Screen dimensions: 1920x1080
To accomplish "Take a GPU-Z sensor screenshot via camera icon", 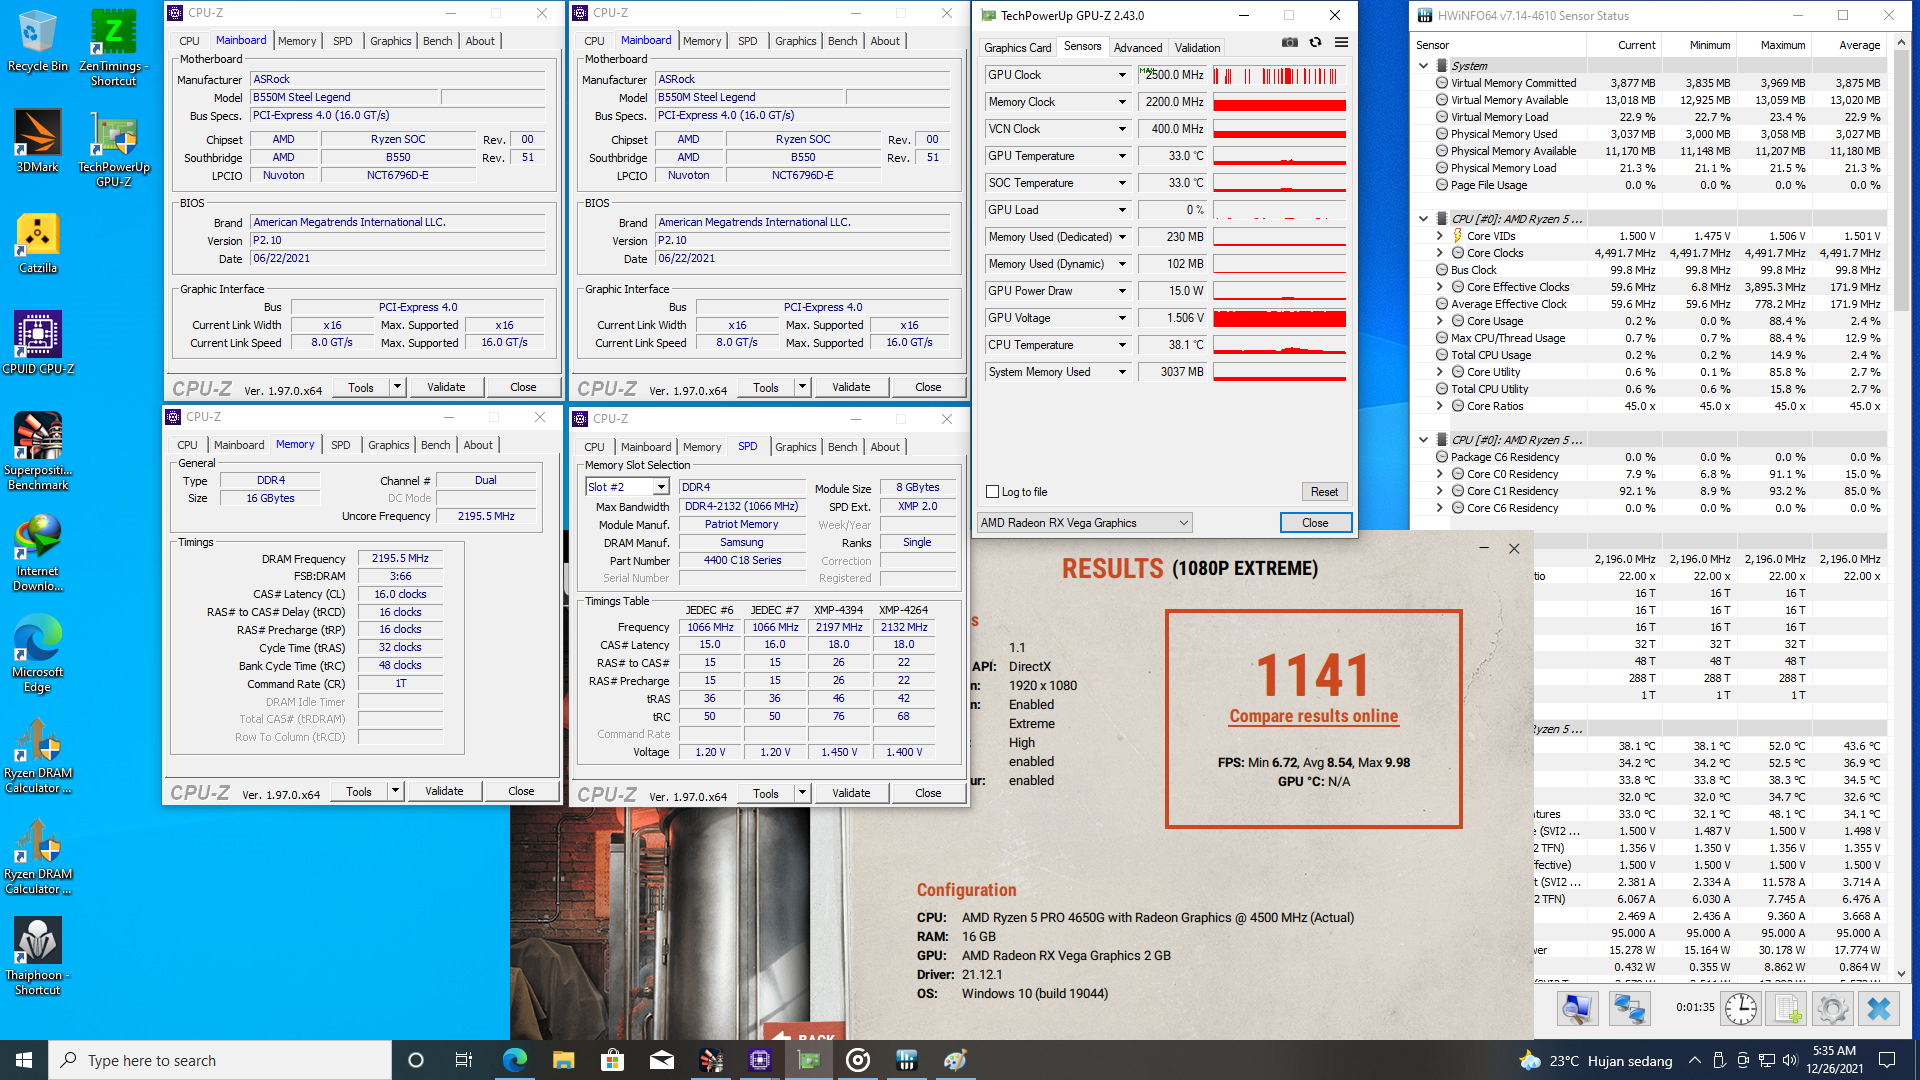I will click(1289, 42).
